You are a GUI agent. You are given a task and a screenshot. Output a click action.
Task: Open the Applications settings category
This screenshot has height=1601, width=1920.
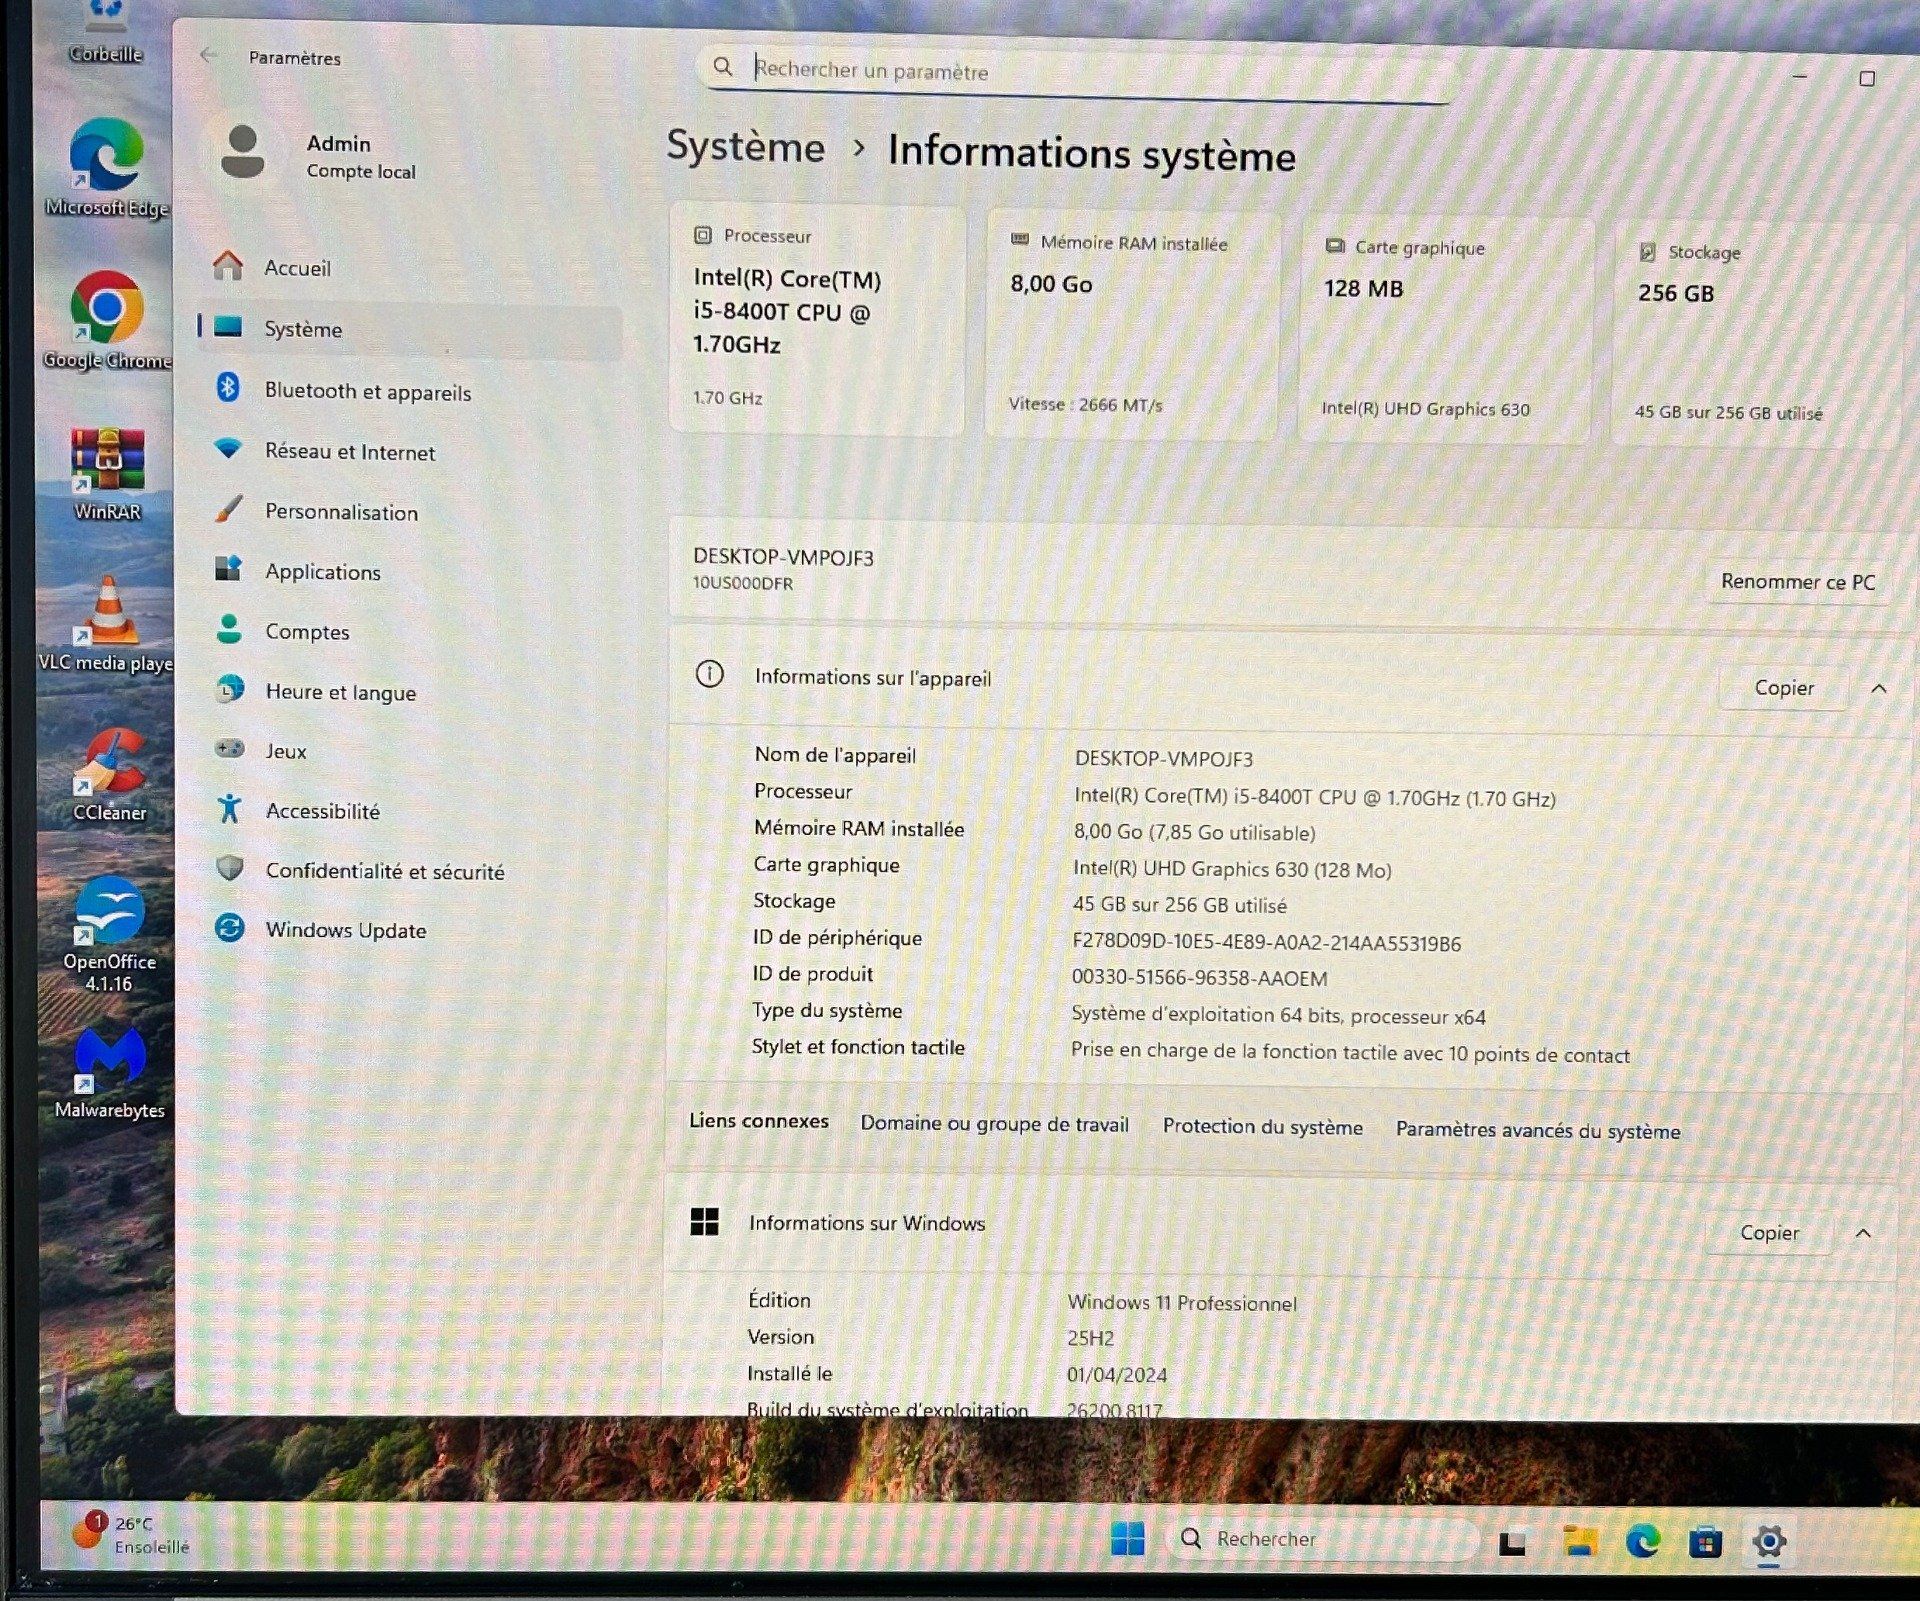(322, 572)
